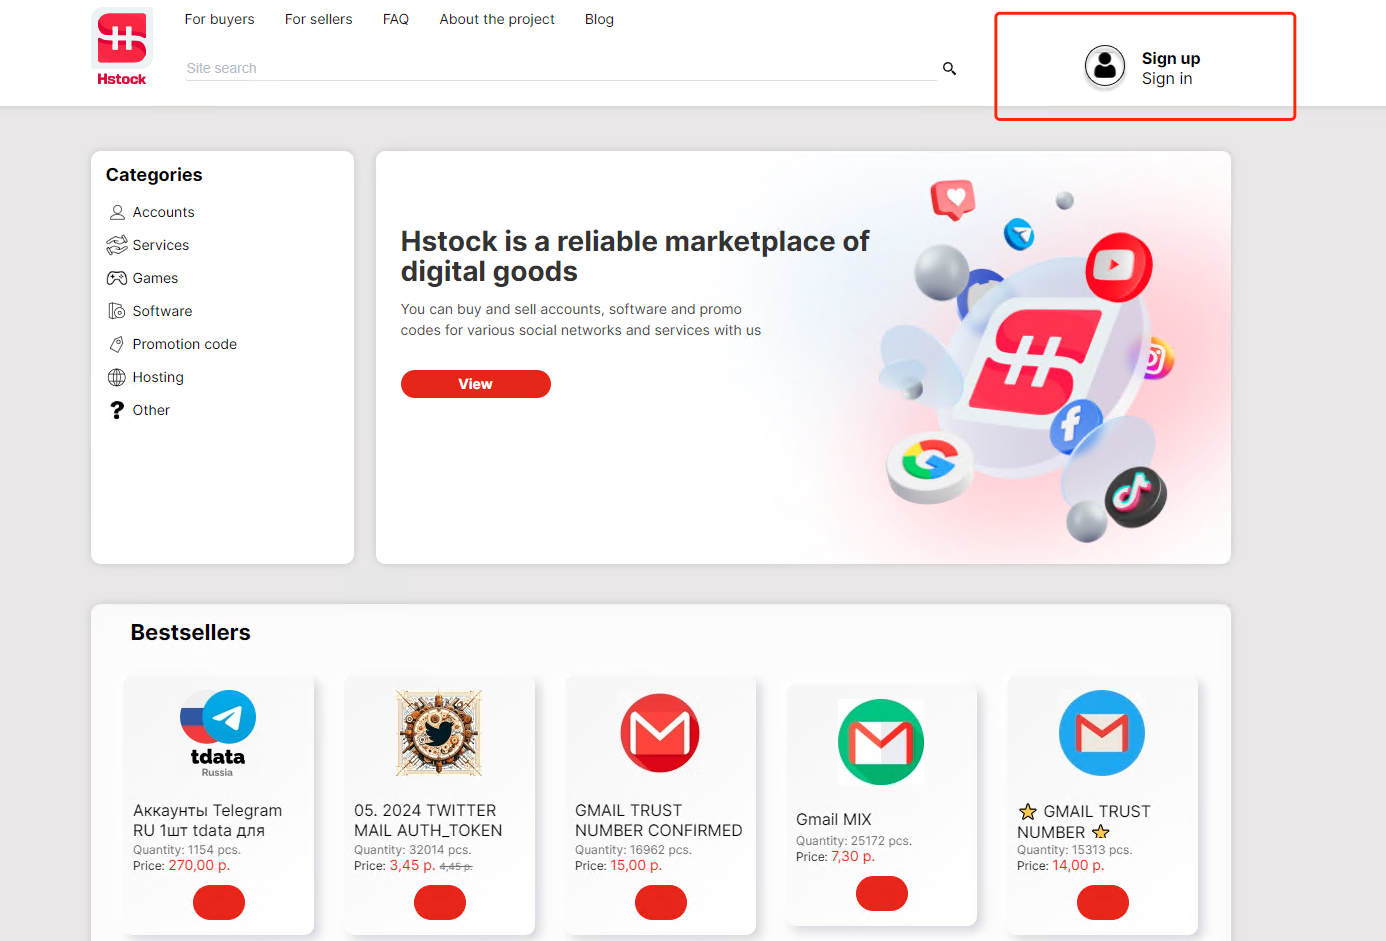Click the Sign up link
The height and width of the screenshot is (941, 1386).
pyautogui.click(x=1171, y=58)
